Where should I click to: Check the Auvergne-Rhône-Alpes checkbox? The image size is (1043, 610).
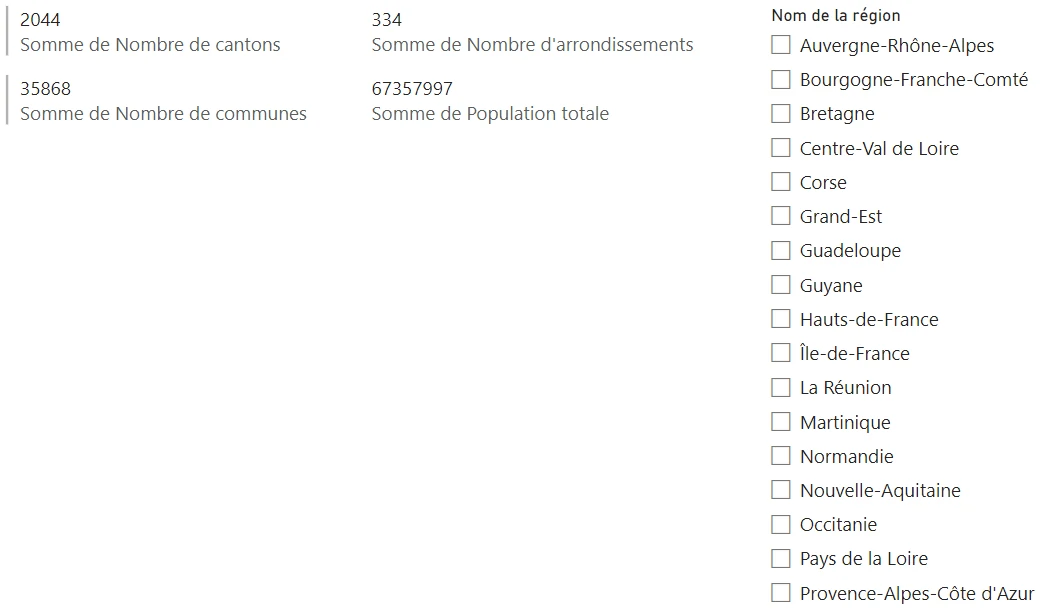coord(781,45)
